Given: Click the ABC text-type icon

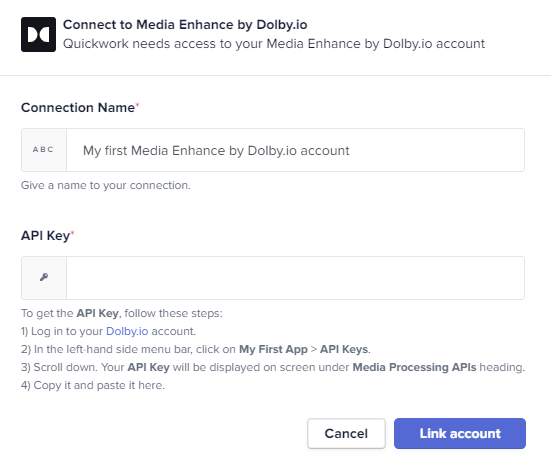Looking at the screenshot, I should (44, 150).
